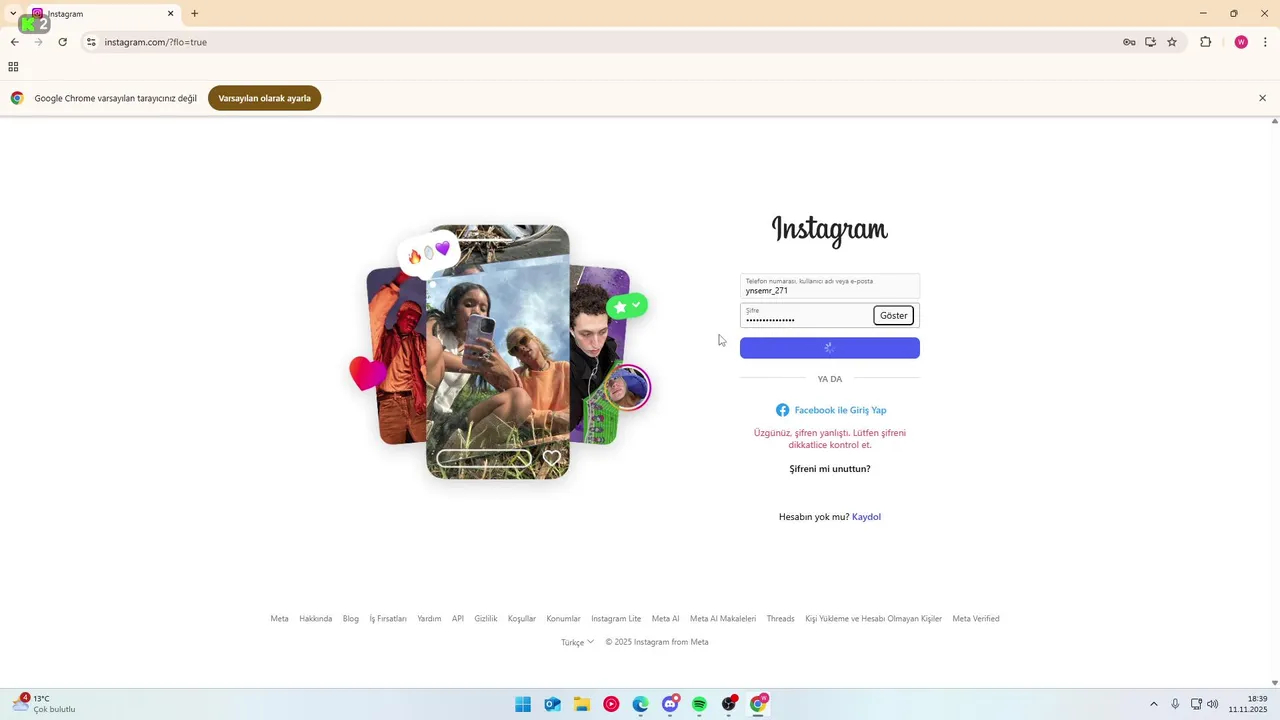
Task: Click the username input field
Action: point(829,286)
